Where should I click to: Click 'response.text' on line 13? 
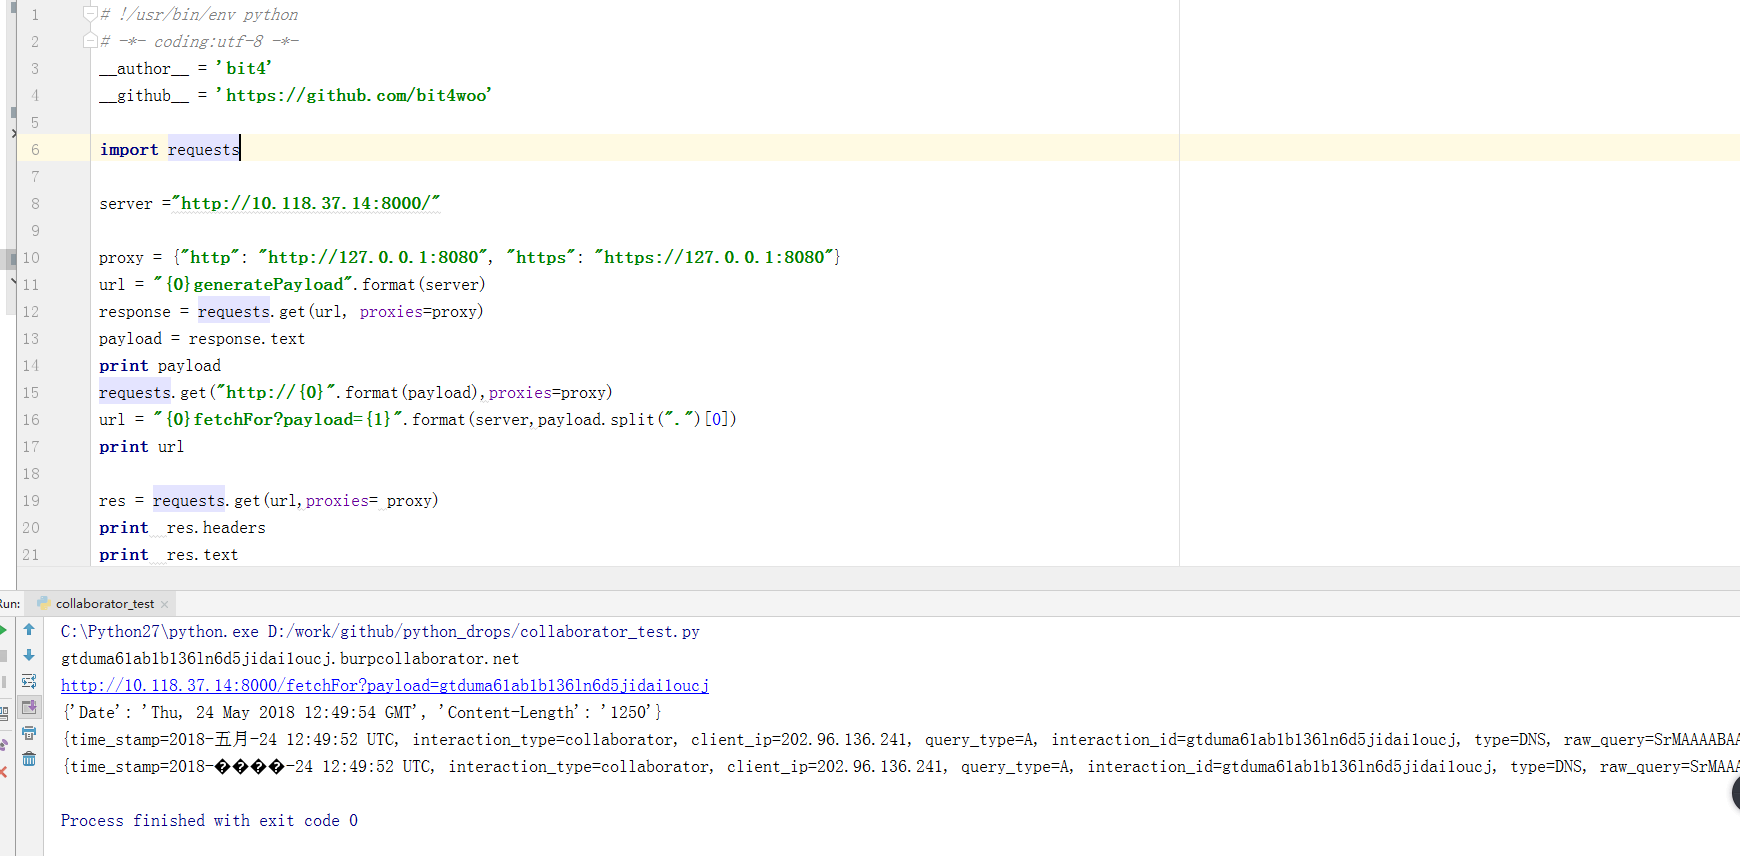[247, 339]
